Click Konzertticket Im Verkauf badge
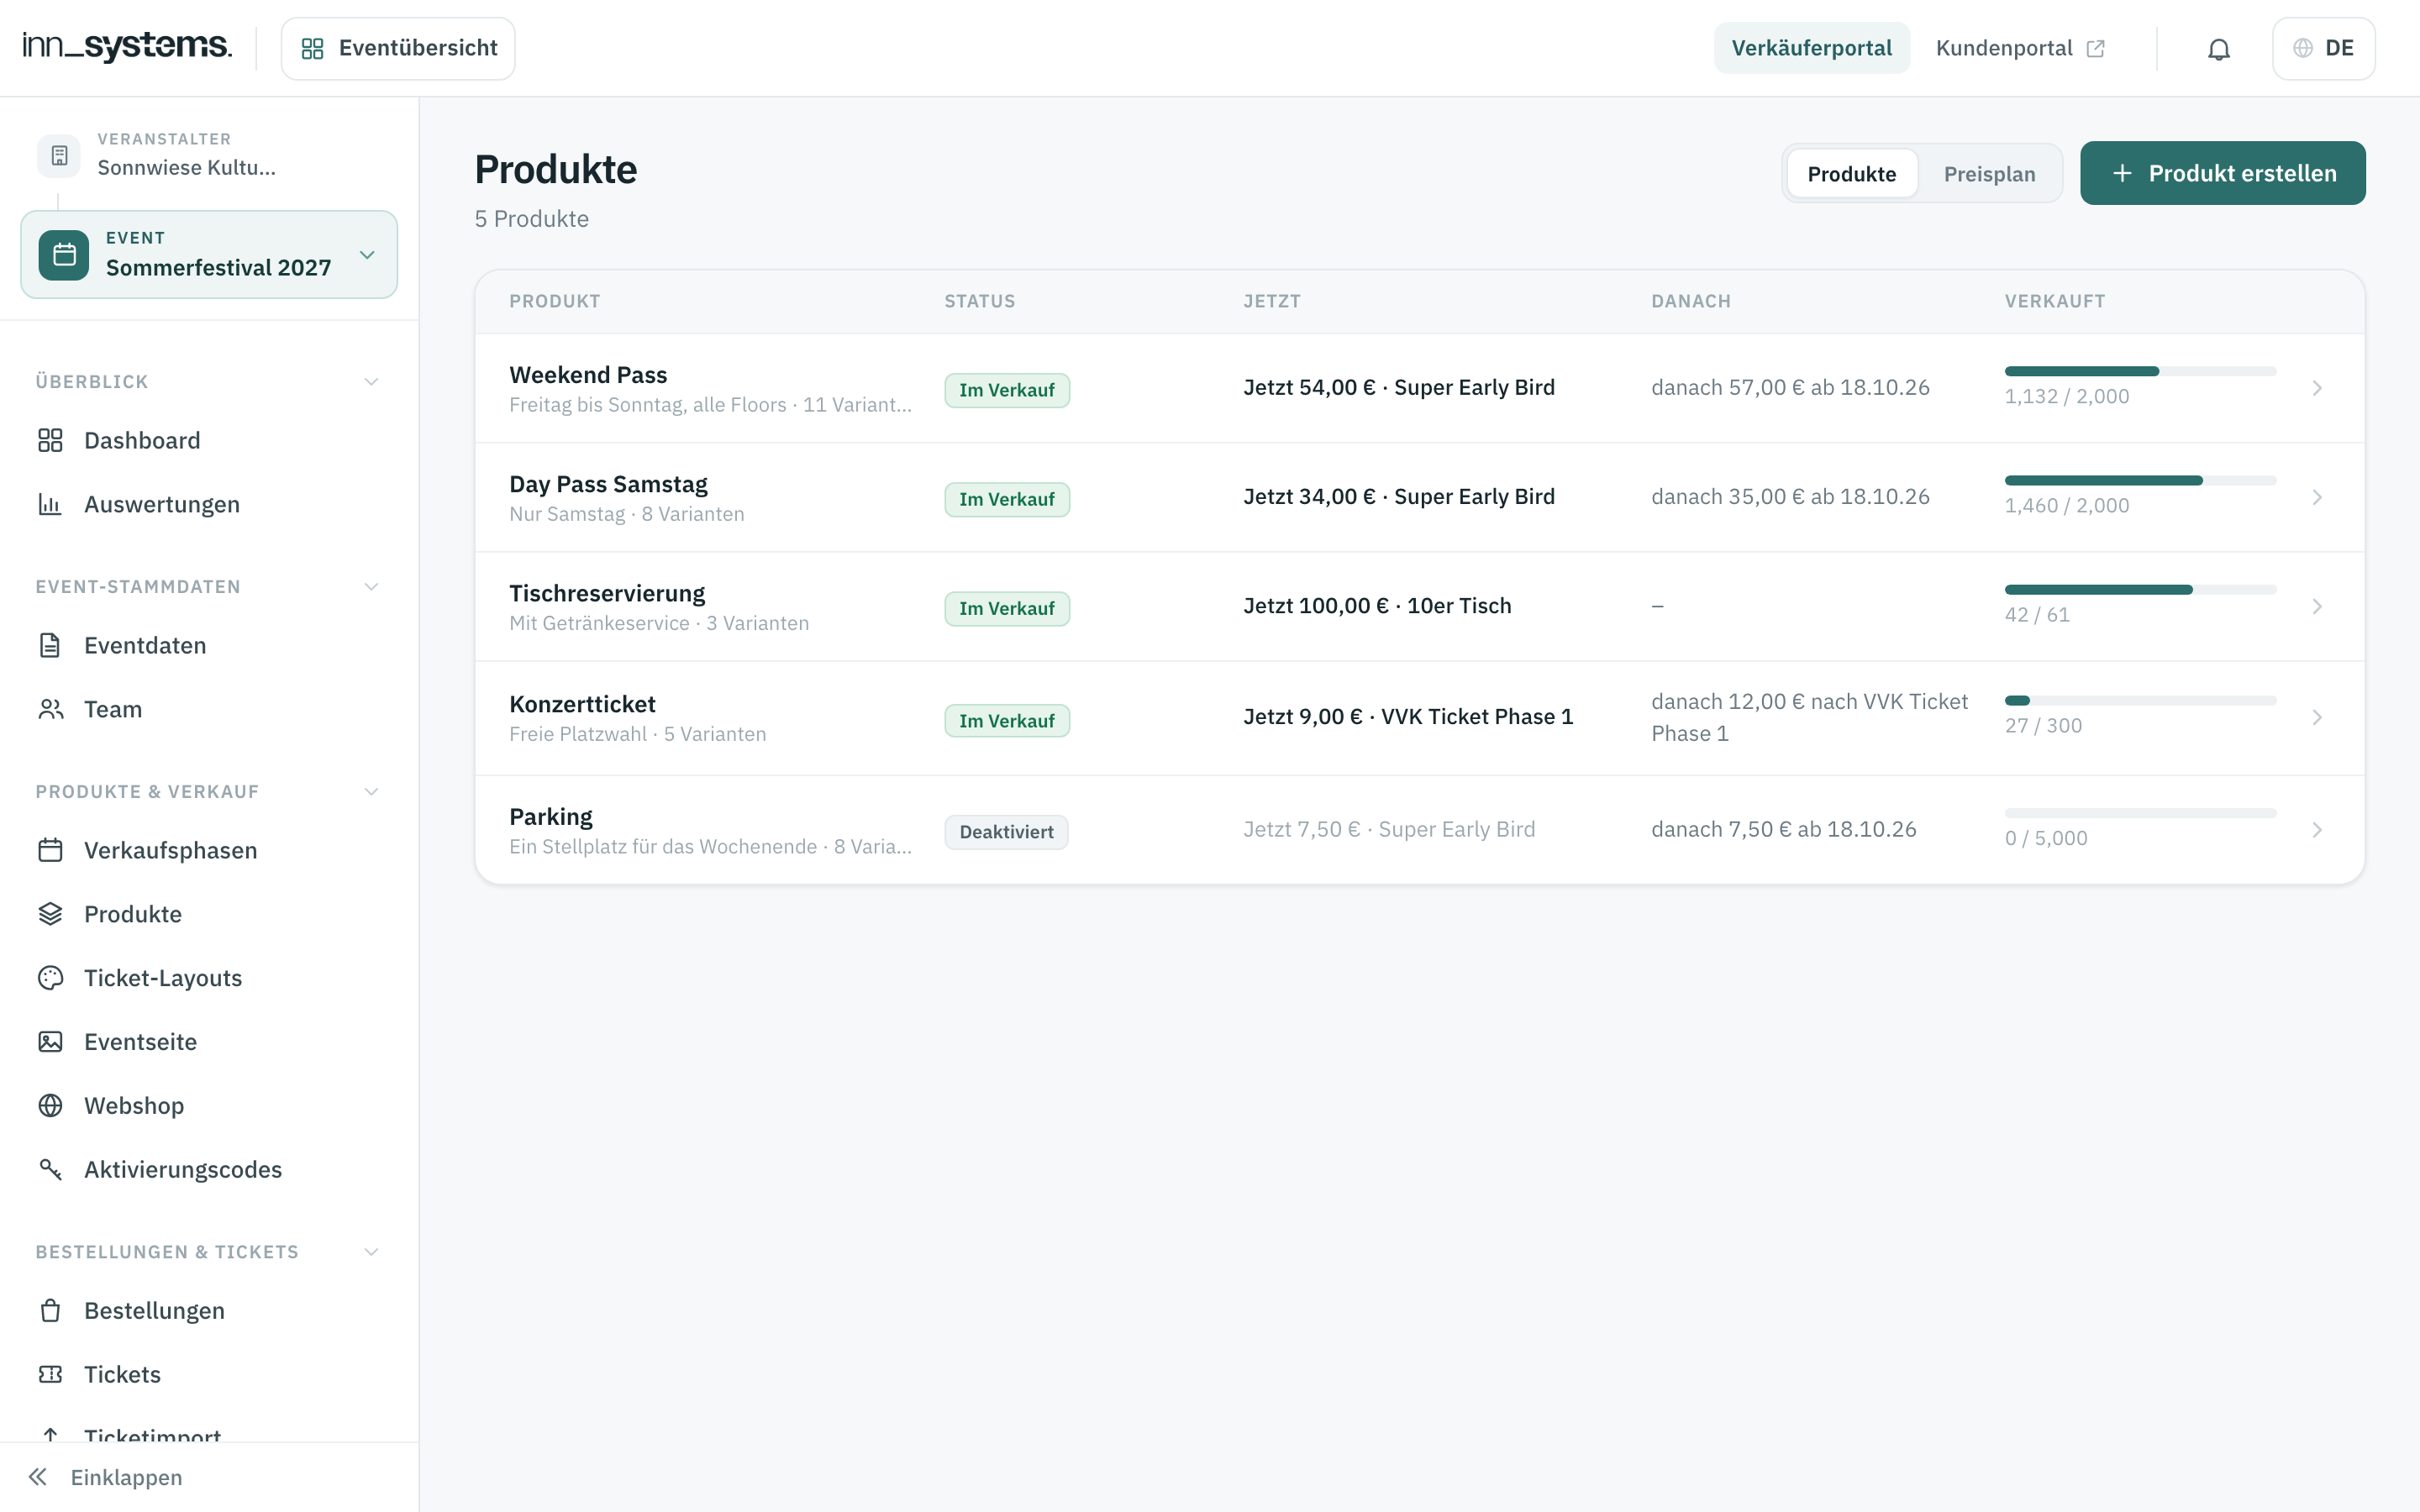 coord(1007,721)
